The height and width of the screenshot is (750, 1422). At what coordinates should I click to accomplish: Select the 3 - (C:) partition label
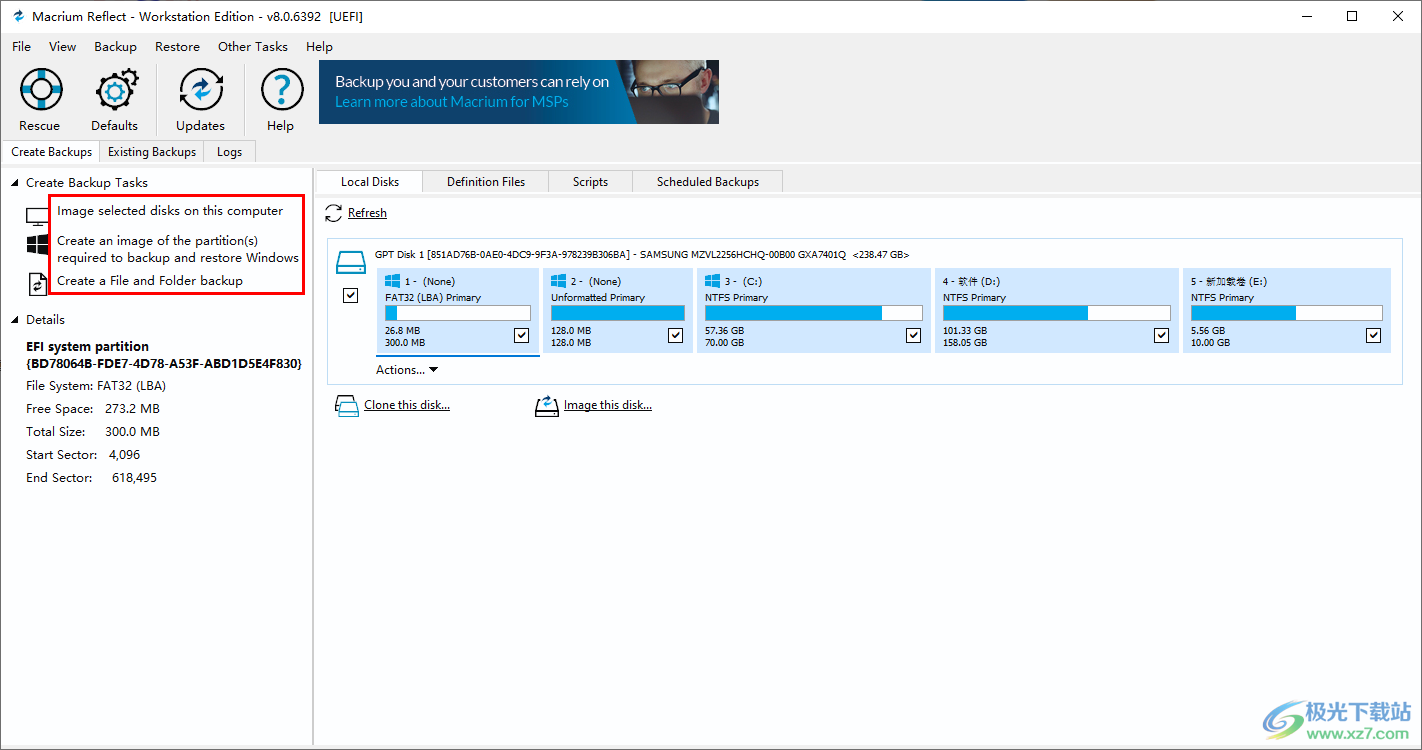743,282
